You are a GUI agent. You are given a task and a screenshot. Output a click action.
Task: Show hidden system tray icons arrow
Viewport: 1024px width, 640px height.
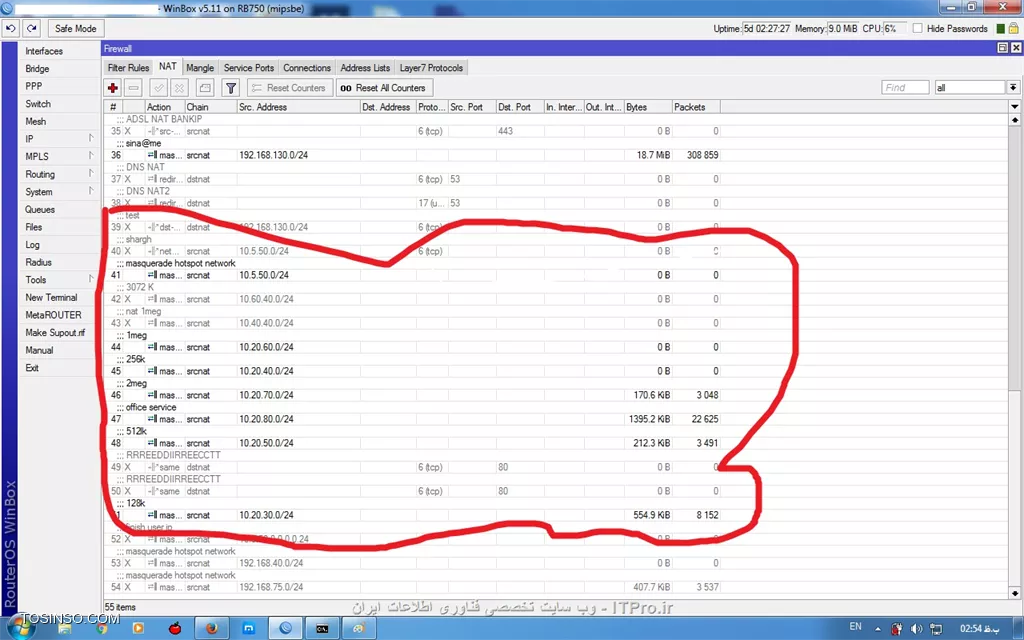click(x=878, y=628)
